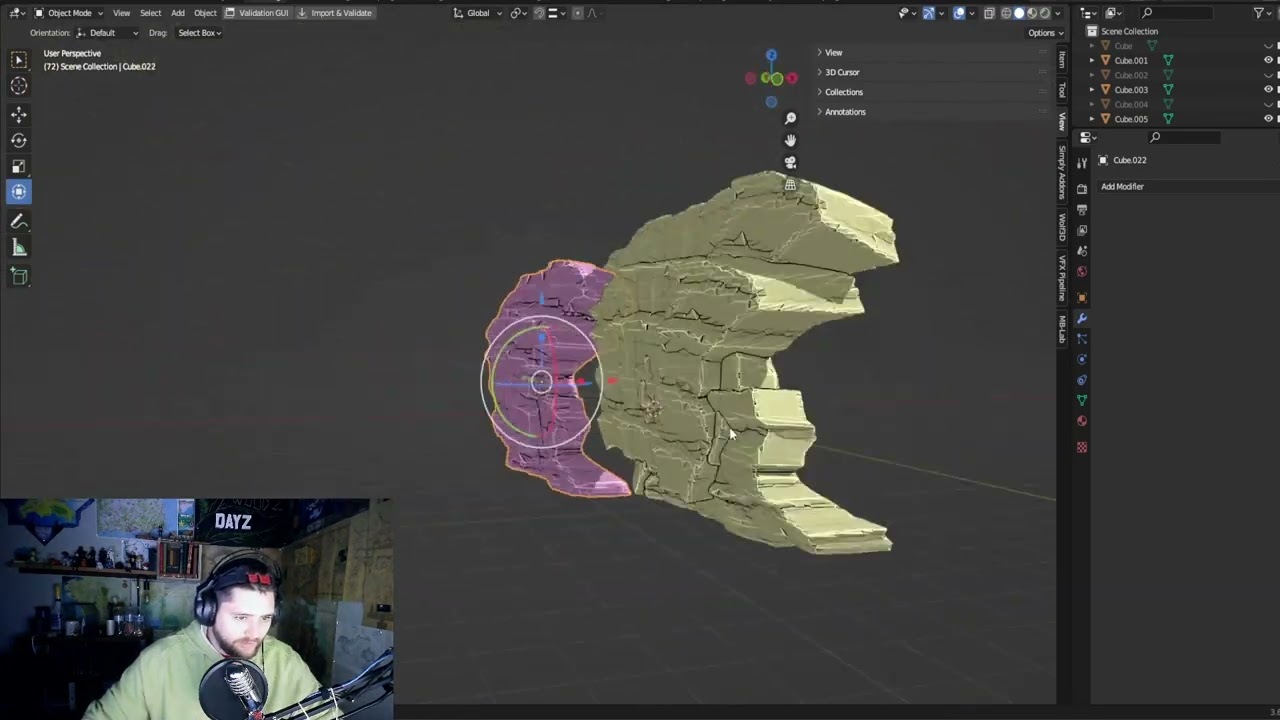
Task: Expand the Cube.001 tree item
Action: (x=1092, y=60)
